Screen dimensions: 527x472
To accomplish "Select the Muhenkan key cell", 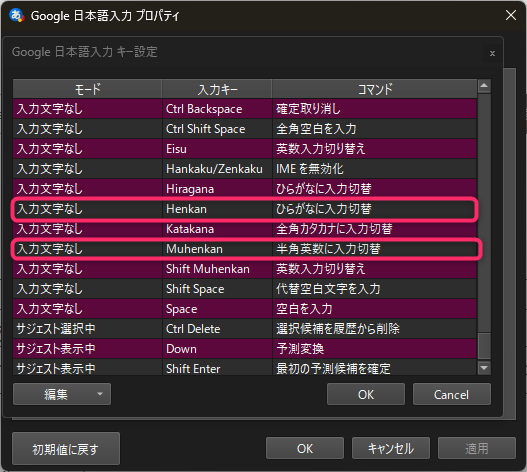I will click(217, 249).
